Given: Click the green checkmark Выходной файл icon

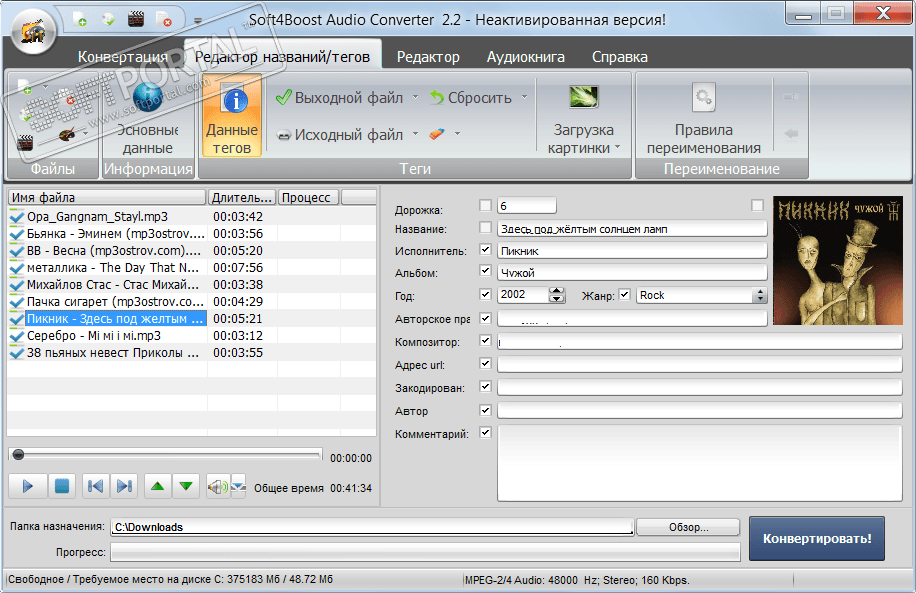Looking at the screenshot, I should tap(283, 98).
